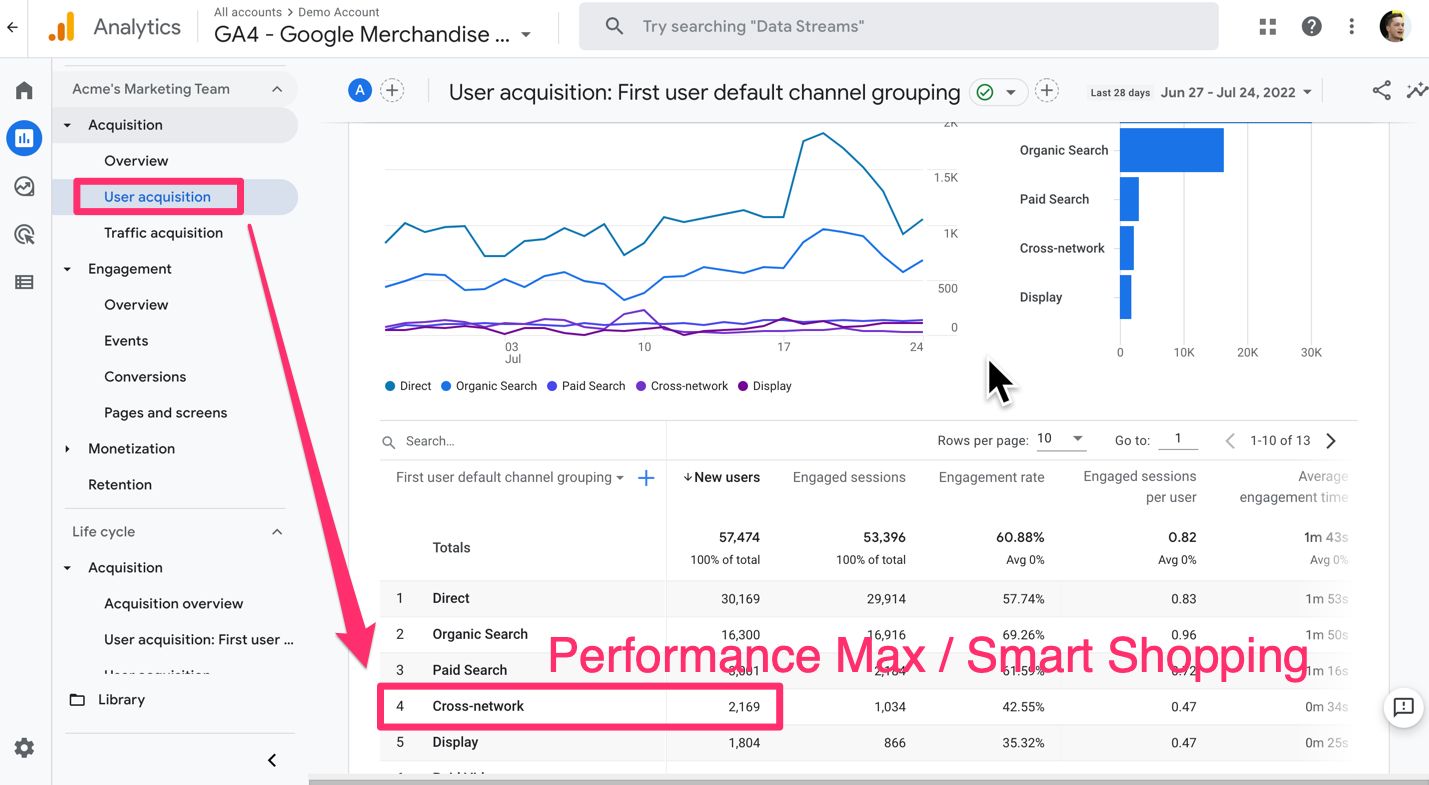
Task: Collapse the Life cycle section
Action: pos(277,532)
